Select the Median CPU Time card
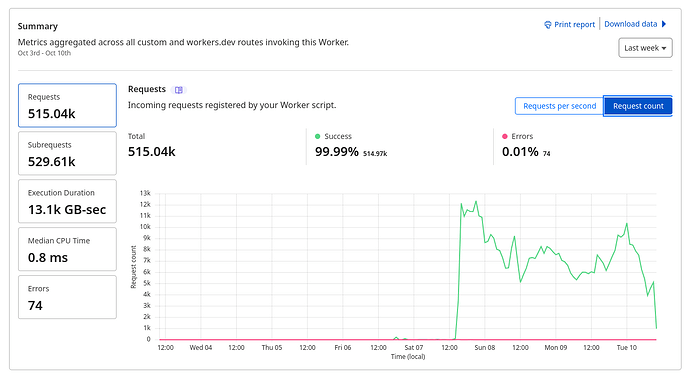Image resolution: width=690 pixels, height=375 pixels. 67,249
